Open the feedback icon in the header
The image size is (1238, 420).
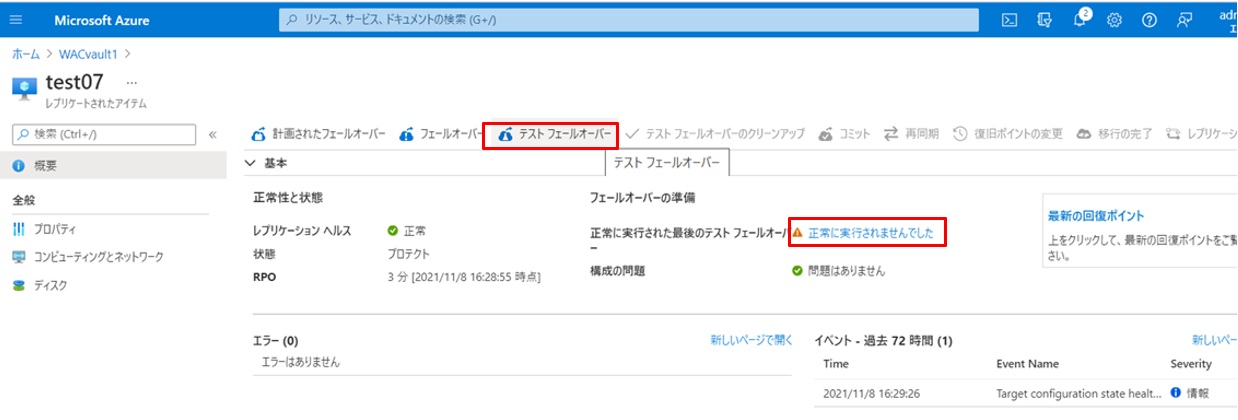click(1184, 20)
